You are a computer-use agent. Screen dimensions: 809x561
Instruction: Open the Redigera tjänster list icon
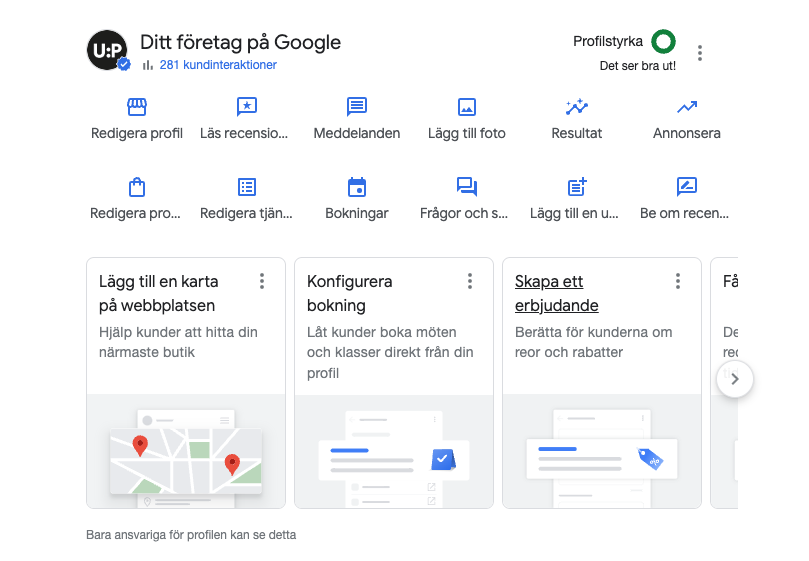(246, 187)
